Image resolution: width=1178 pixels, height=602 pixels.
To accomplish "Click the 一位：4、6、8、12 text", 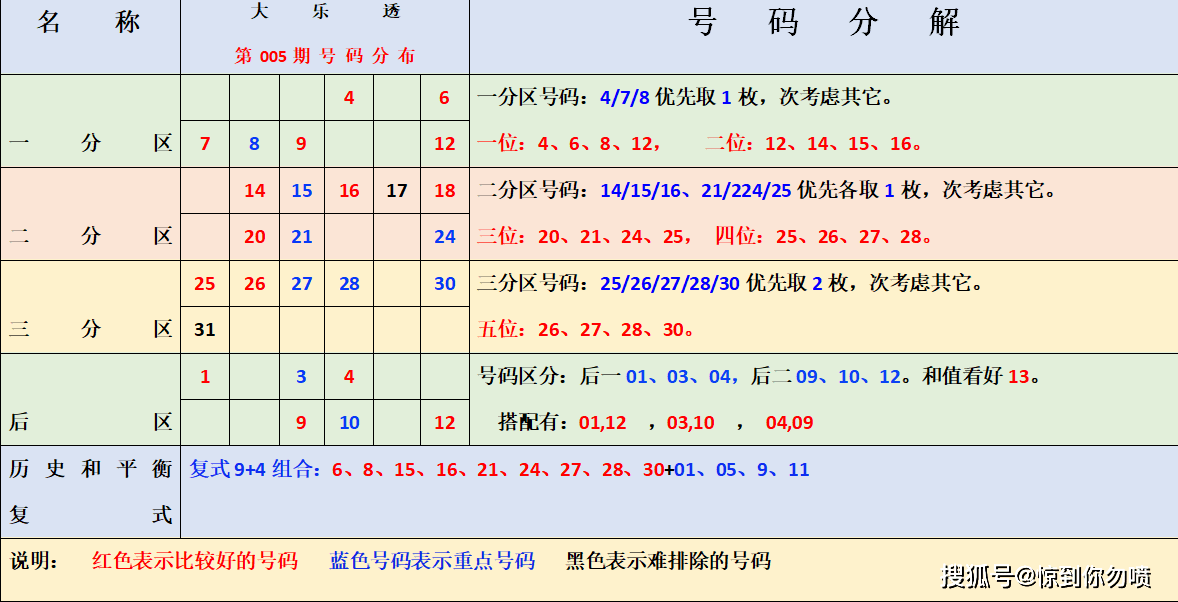I will pos(569,144).
